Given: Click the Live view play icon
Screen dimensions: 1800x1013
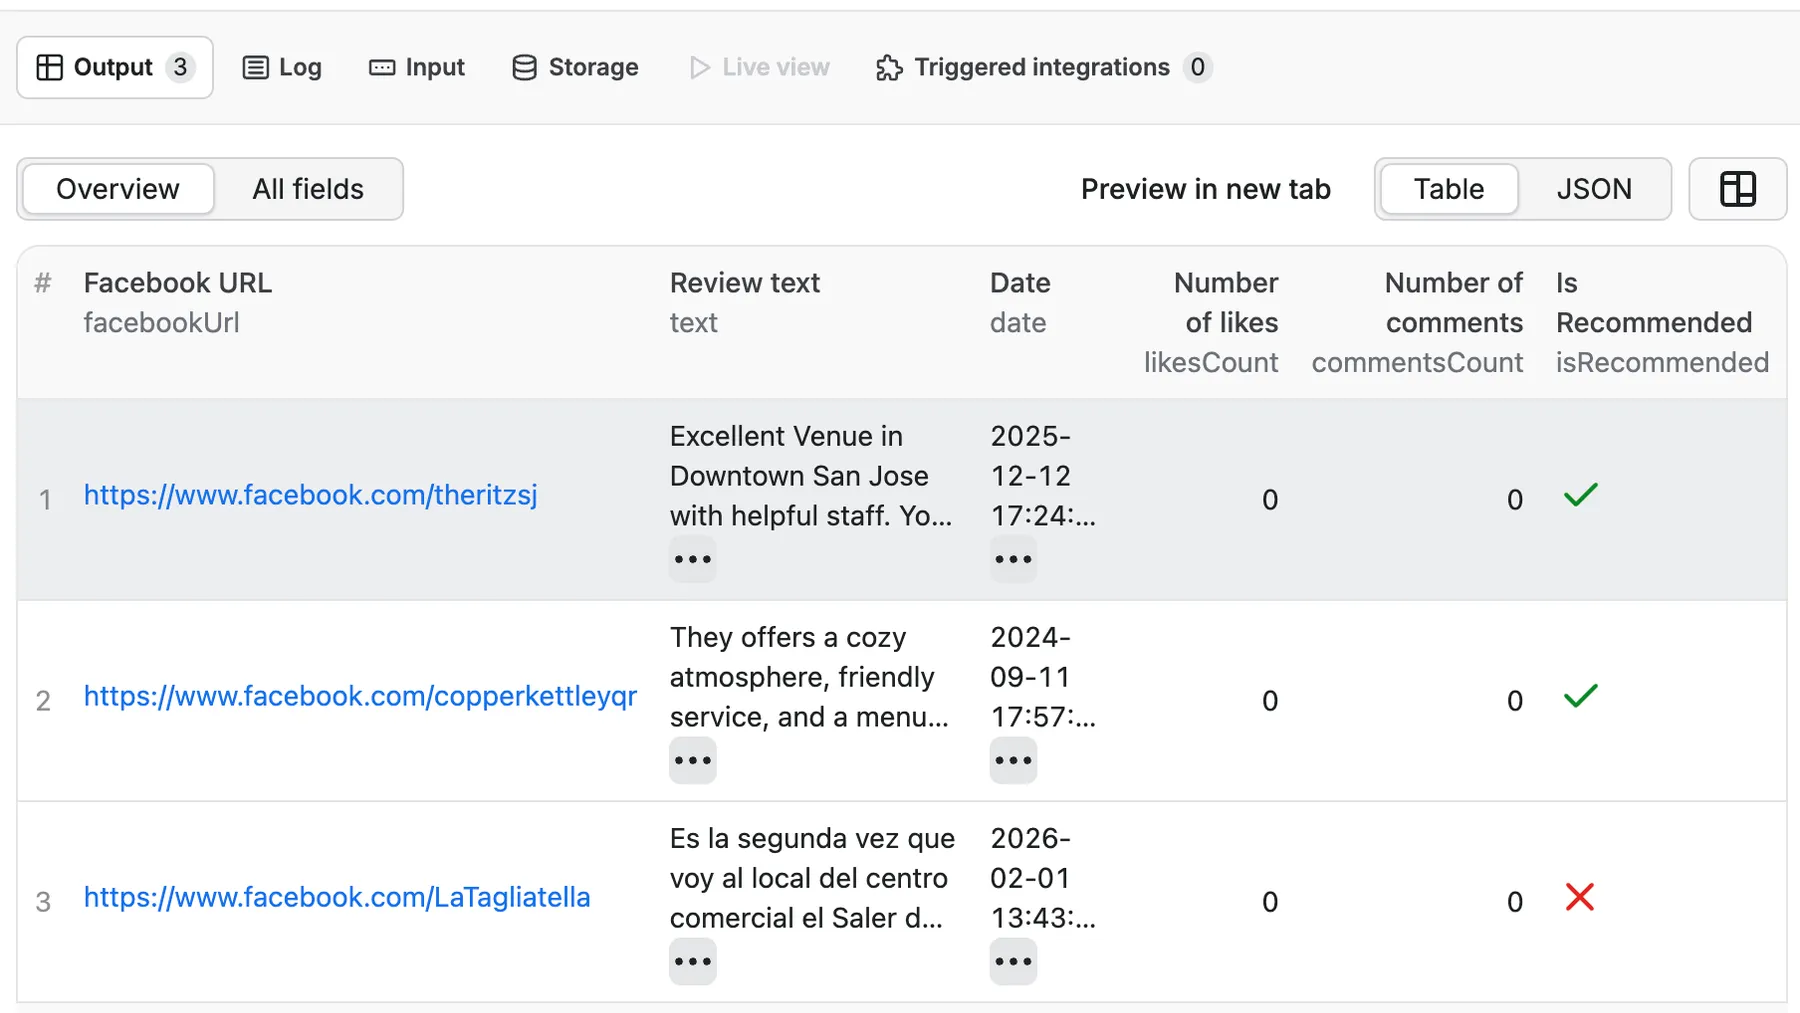Looking at the screenshot, I should (x=700, y=67).
